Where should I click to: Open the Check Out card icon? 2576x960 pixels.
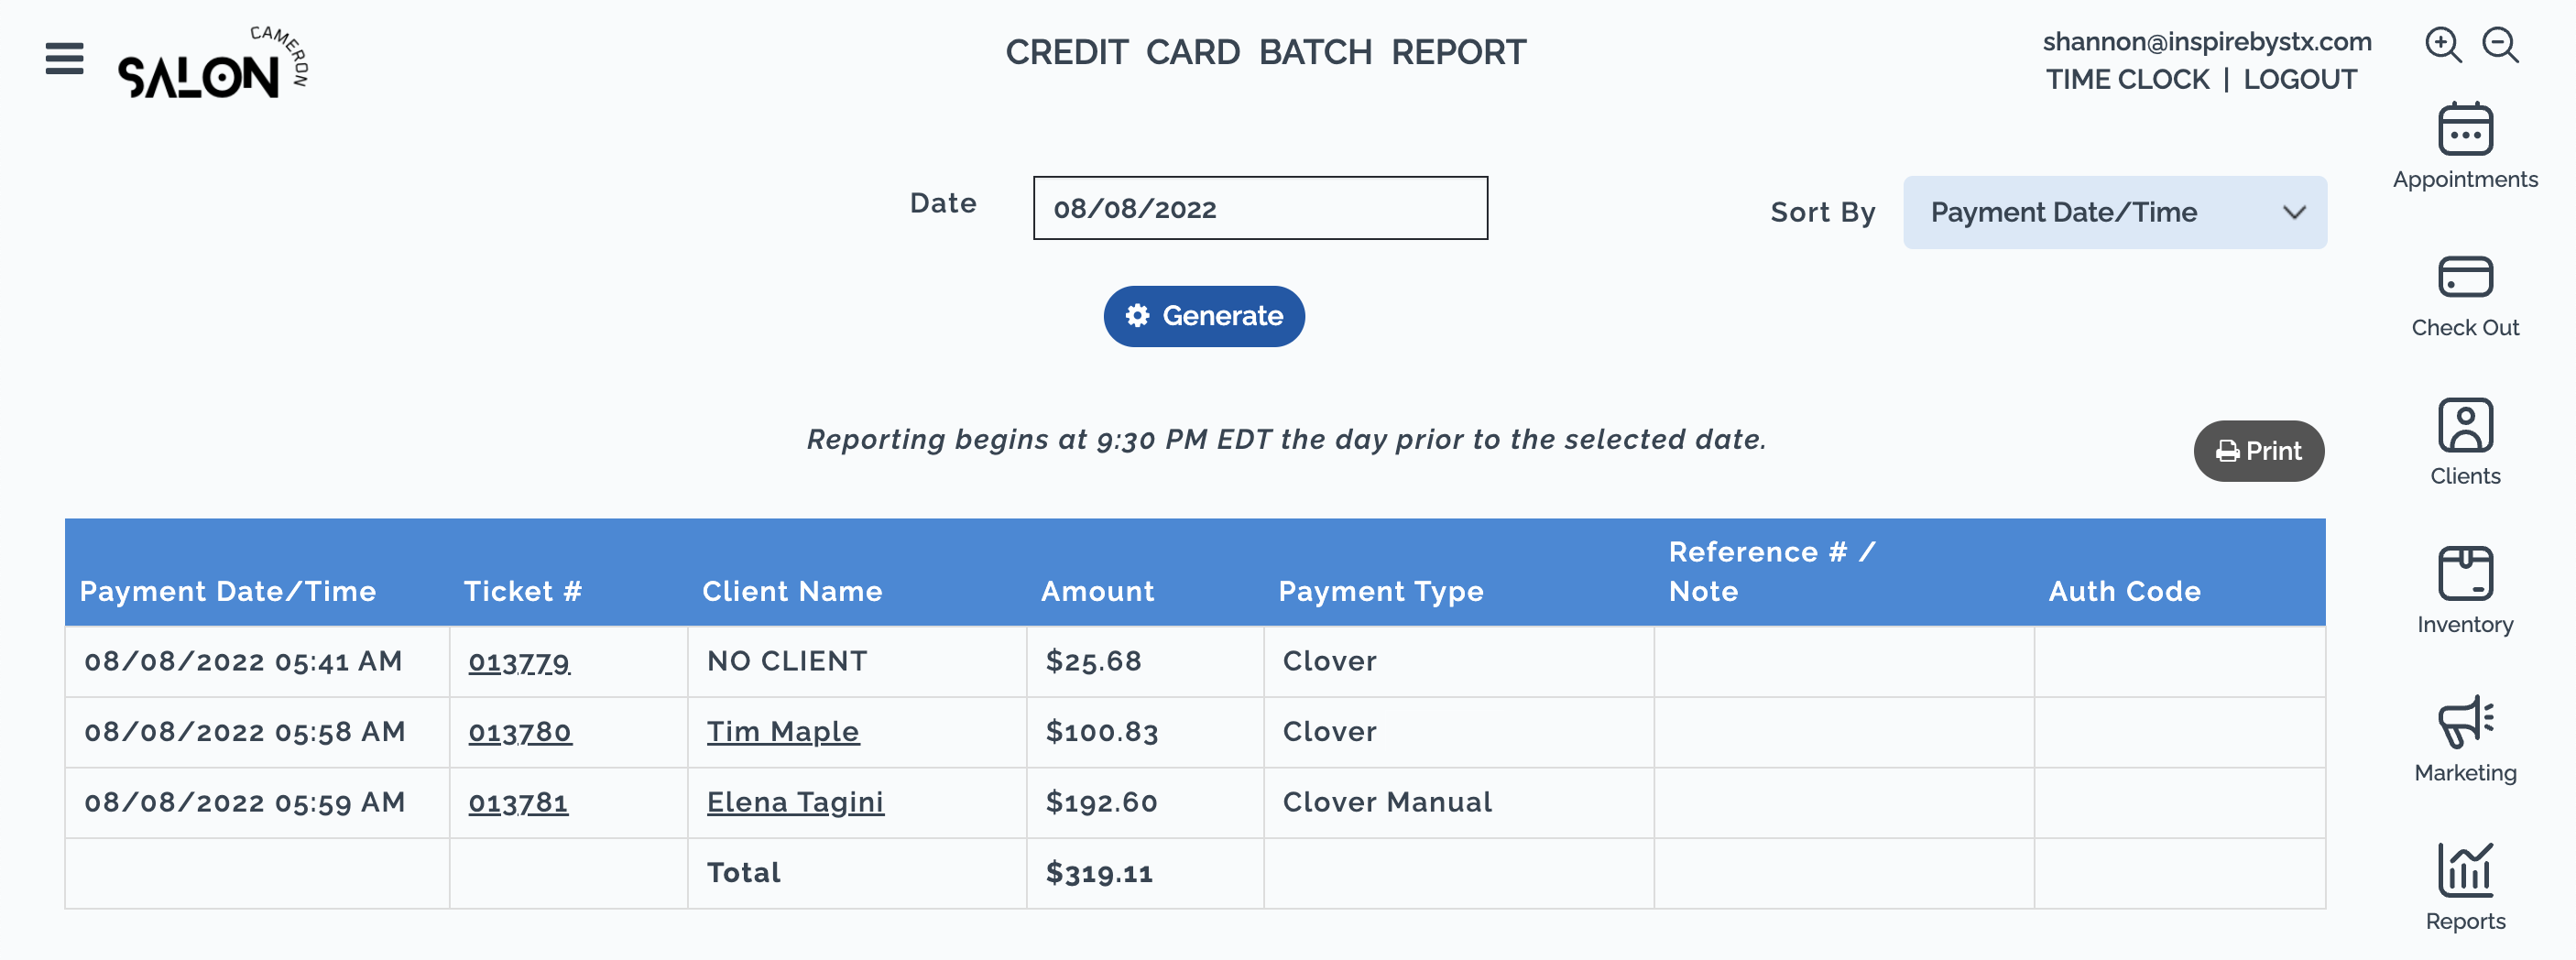pyautogui.click(x=2464, y=277)
